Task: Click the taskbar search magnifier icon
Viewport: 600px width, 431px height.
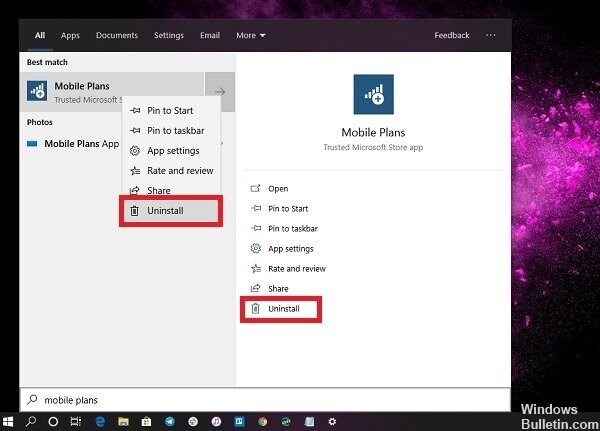Action: click(x=30, y=422)
